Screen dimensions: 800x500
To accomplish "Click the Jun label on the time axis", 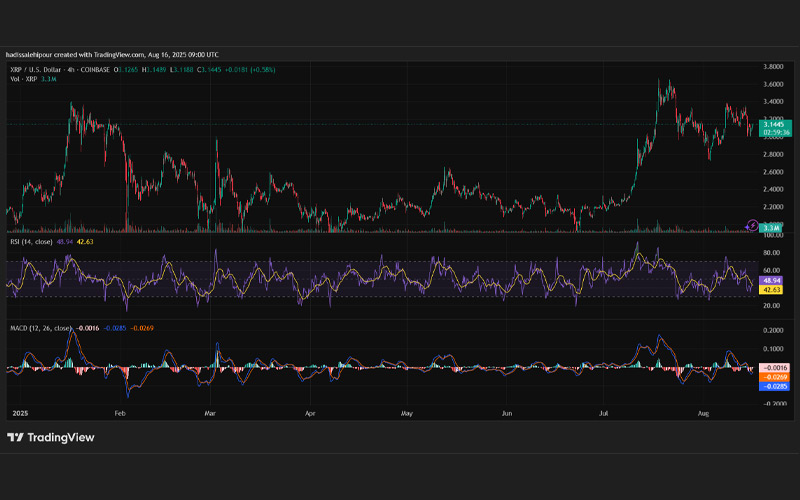I will coord(507,413).
